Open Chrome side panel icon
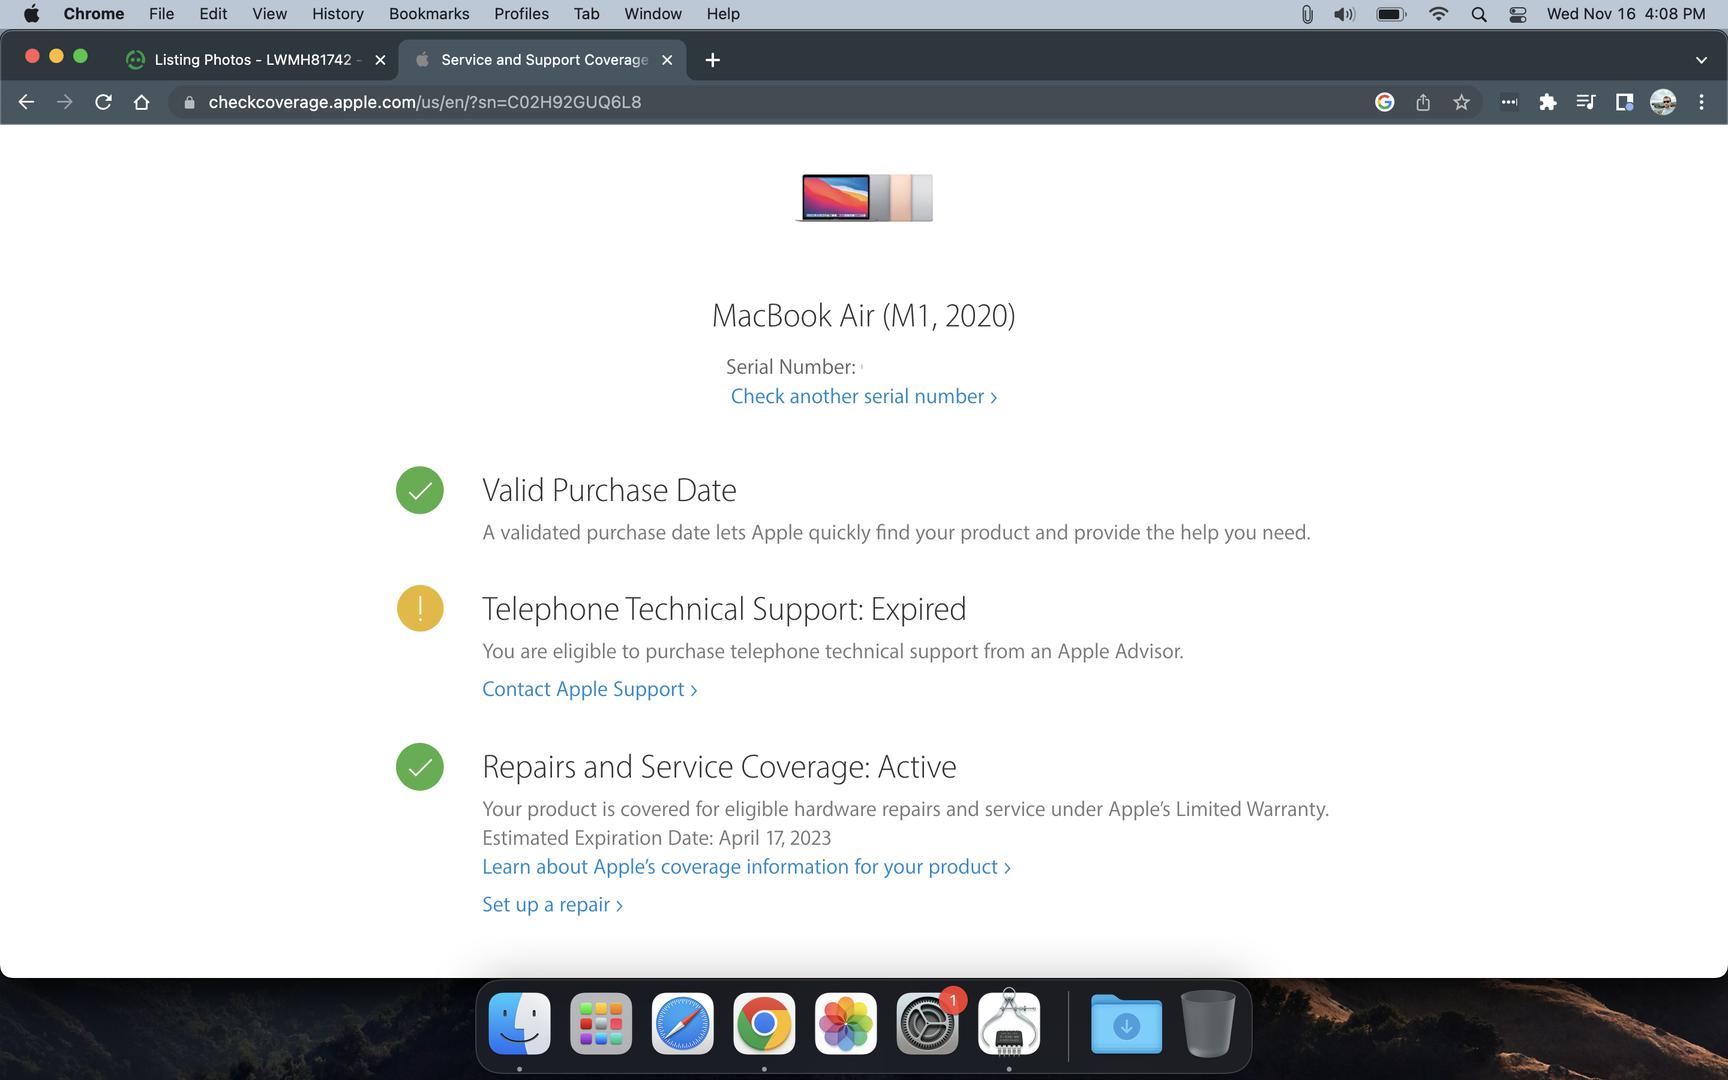The height and width of the screenshot is (1080, 1728). (x=1624, y=102)
